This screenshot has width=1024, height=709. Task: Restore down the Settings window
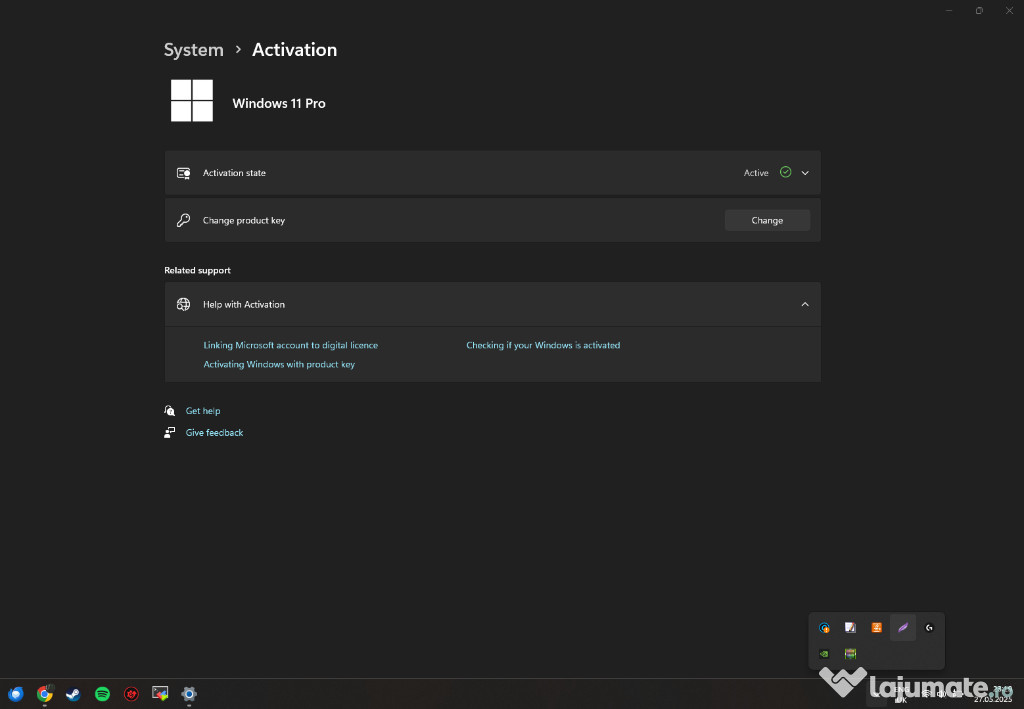coord(979,10)
